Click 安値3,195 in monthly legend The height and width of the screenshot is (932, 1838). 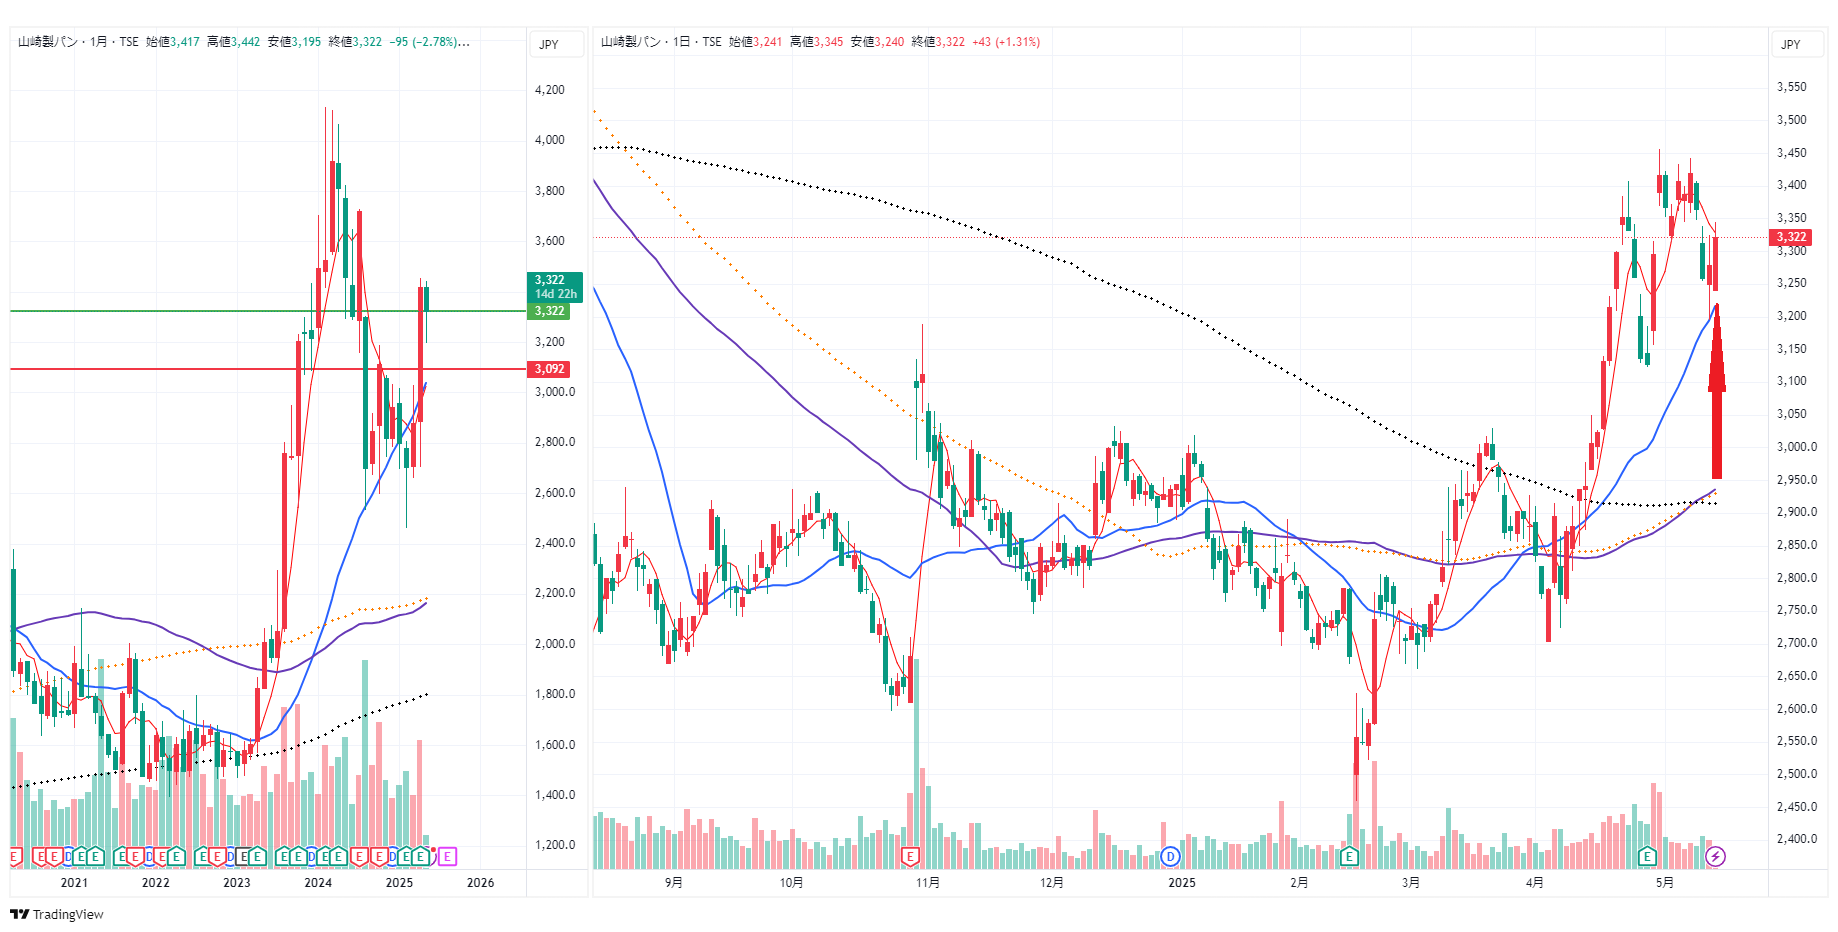click(x=294, y=42)
